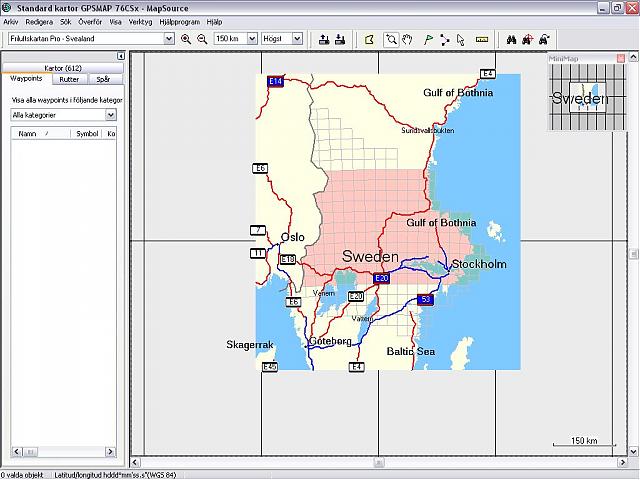Screen dimensions: 640x480
Task: Click the Göteborg label on map
Action: pyautogui.click(x=330, y=341)
